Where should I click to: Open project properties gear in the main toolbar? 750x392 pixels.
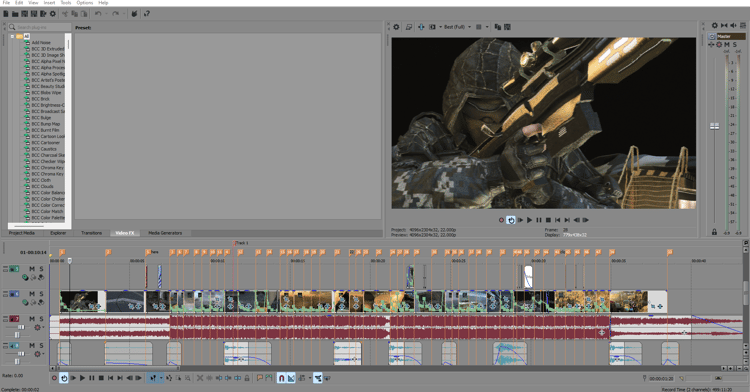click(53, 14)
